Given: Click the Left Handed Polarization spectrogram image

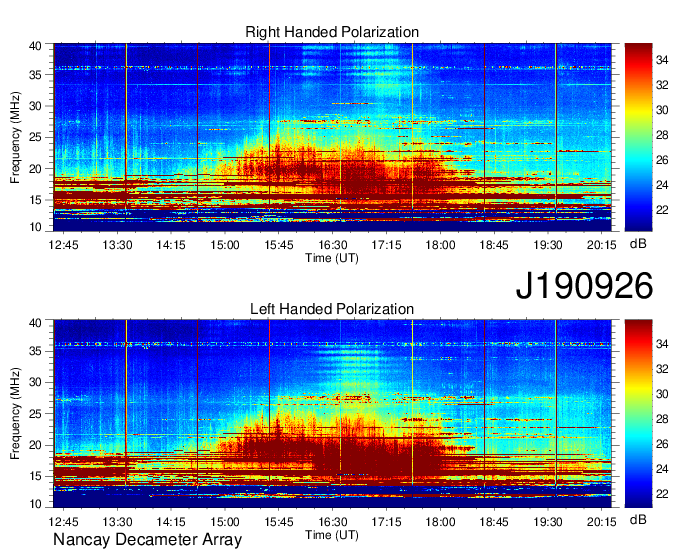Looking at the screenshot, I should click(332, 414).
